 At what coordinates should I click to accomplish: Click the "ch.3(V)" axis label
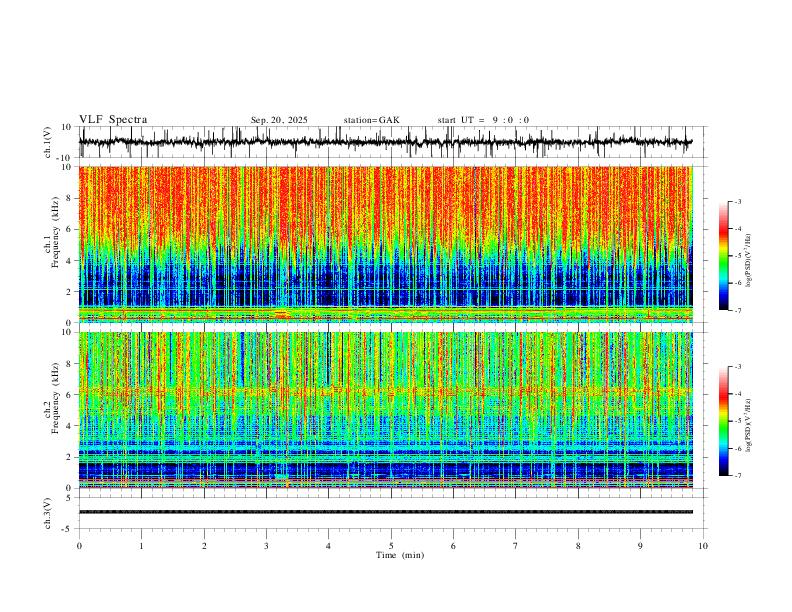(x=48, y=513)
